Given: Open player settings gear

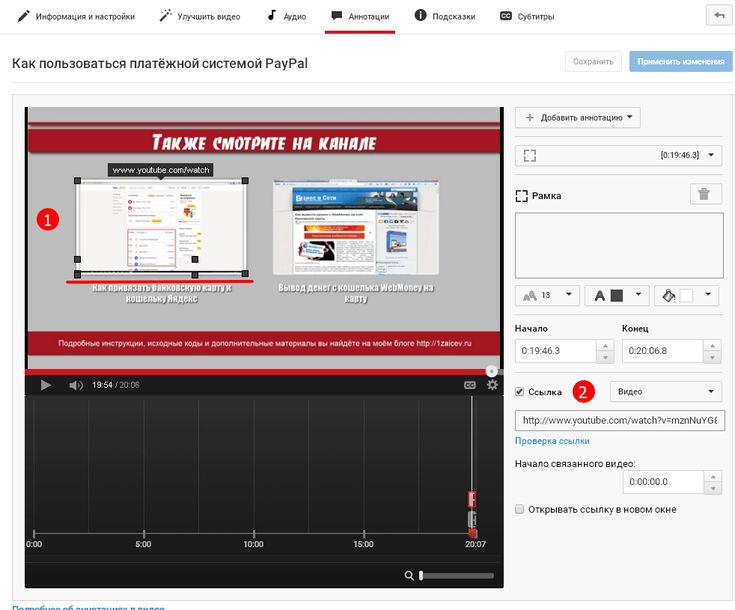Looking at the screenshot, I should [x=492, y=385].
